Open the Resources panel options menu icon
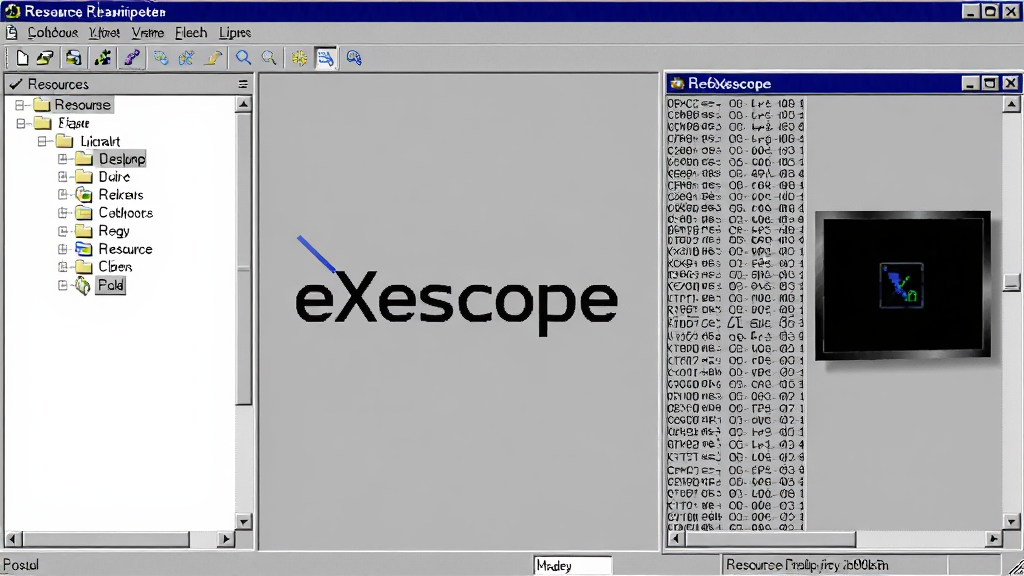The width and height of the screenshot is (1024, 576). coord(243,84)
